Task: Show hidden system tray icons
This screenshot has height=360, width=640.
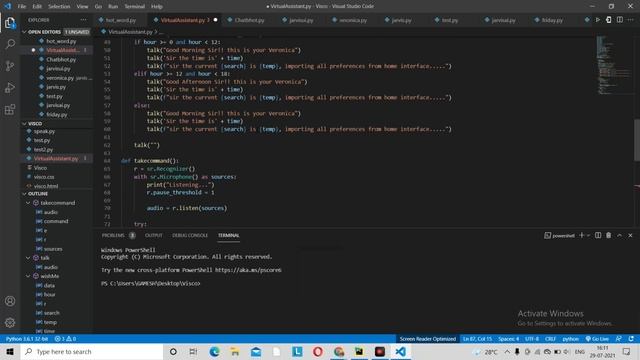Action: click(x=507, y=351)
